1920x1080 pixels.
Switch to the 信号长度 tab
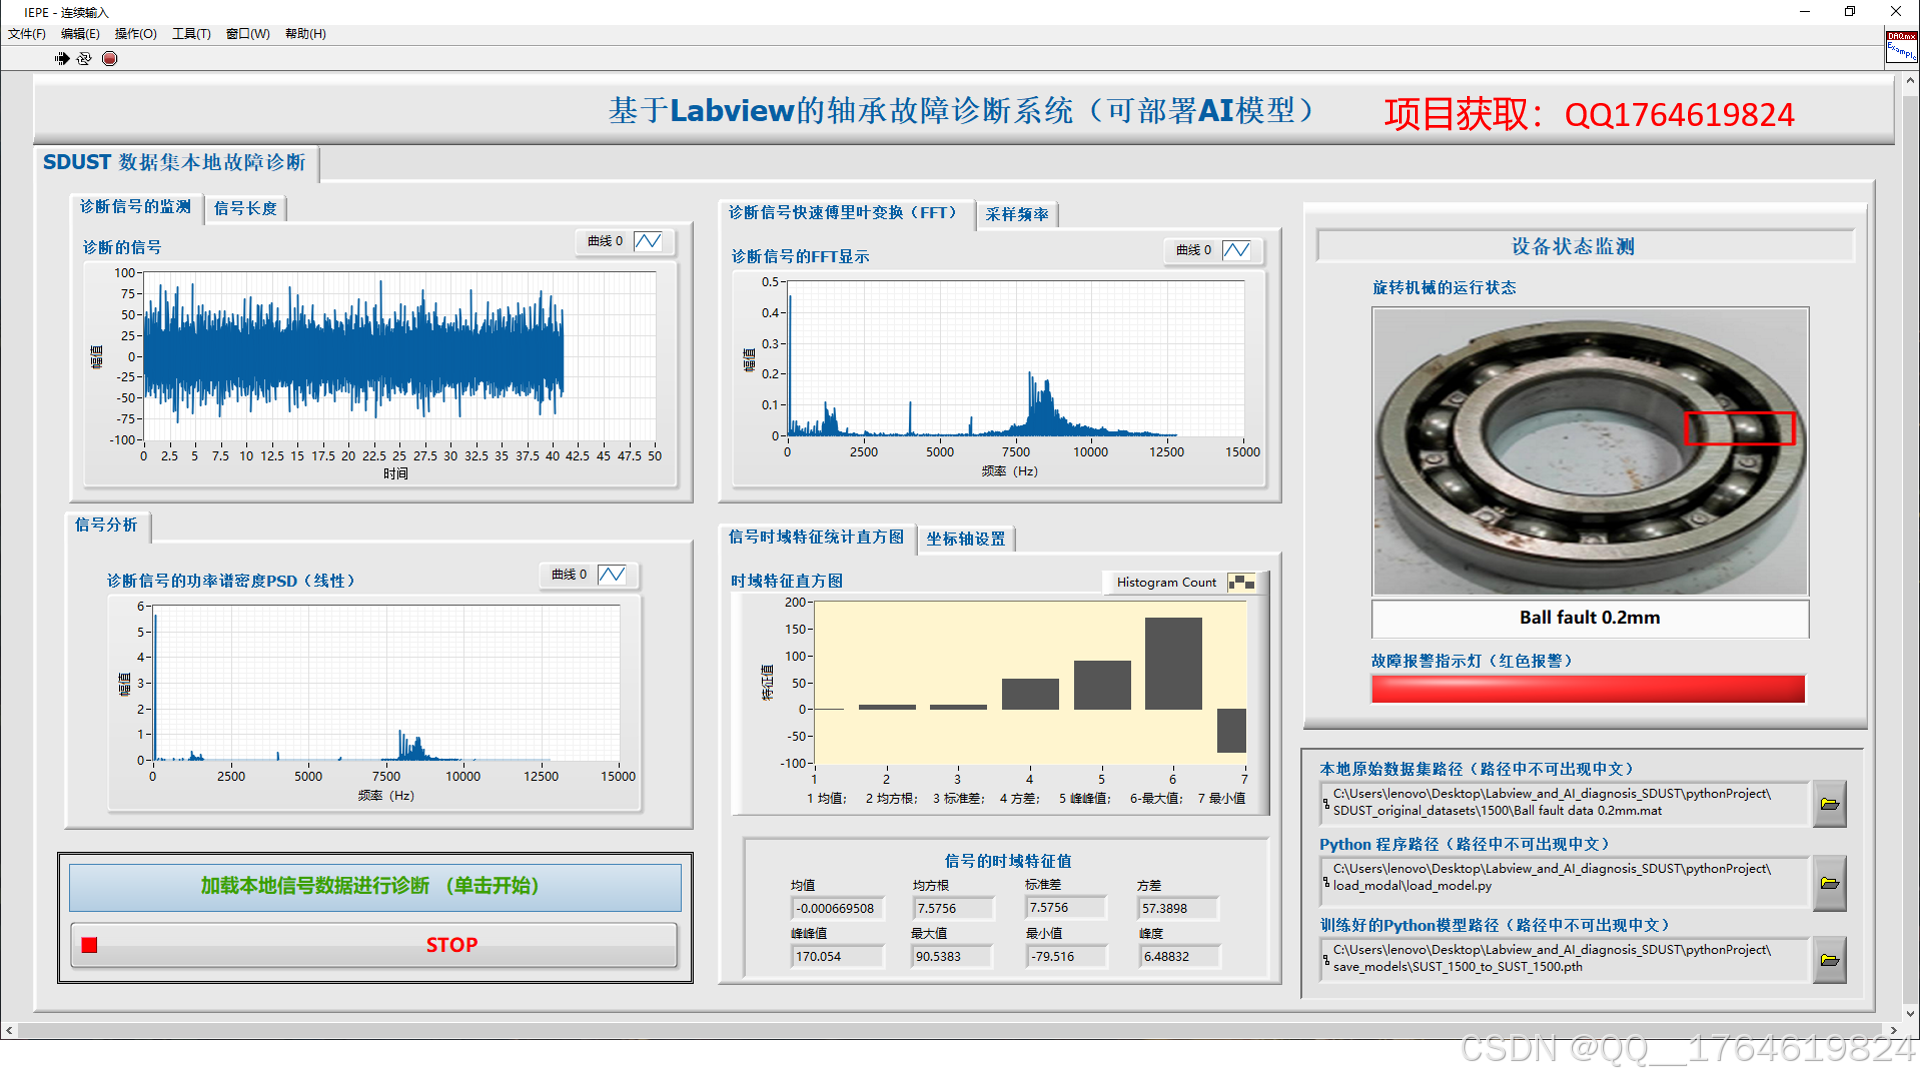(245, 208)
